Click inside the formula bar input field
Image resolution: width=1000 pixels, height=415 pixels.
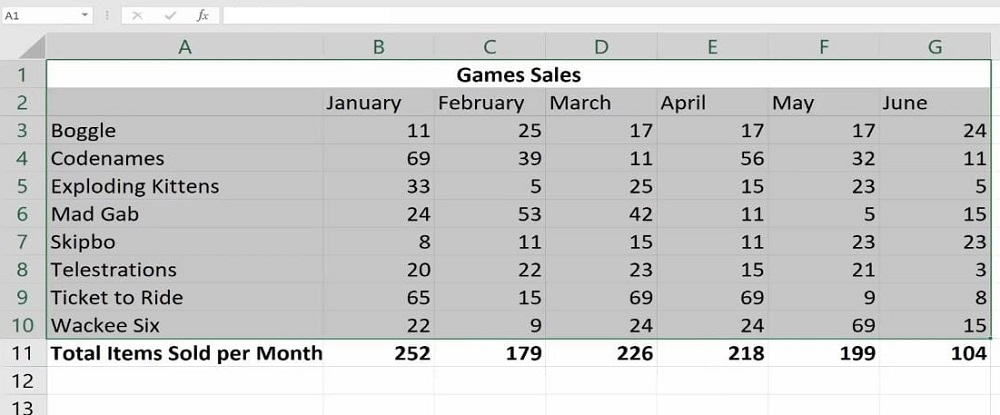600,16
